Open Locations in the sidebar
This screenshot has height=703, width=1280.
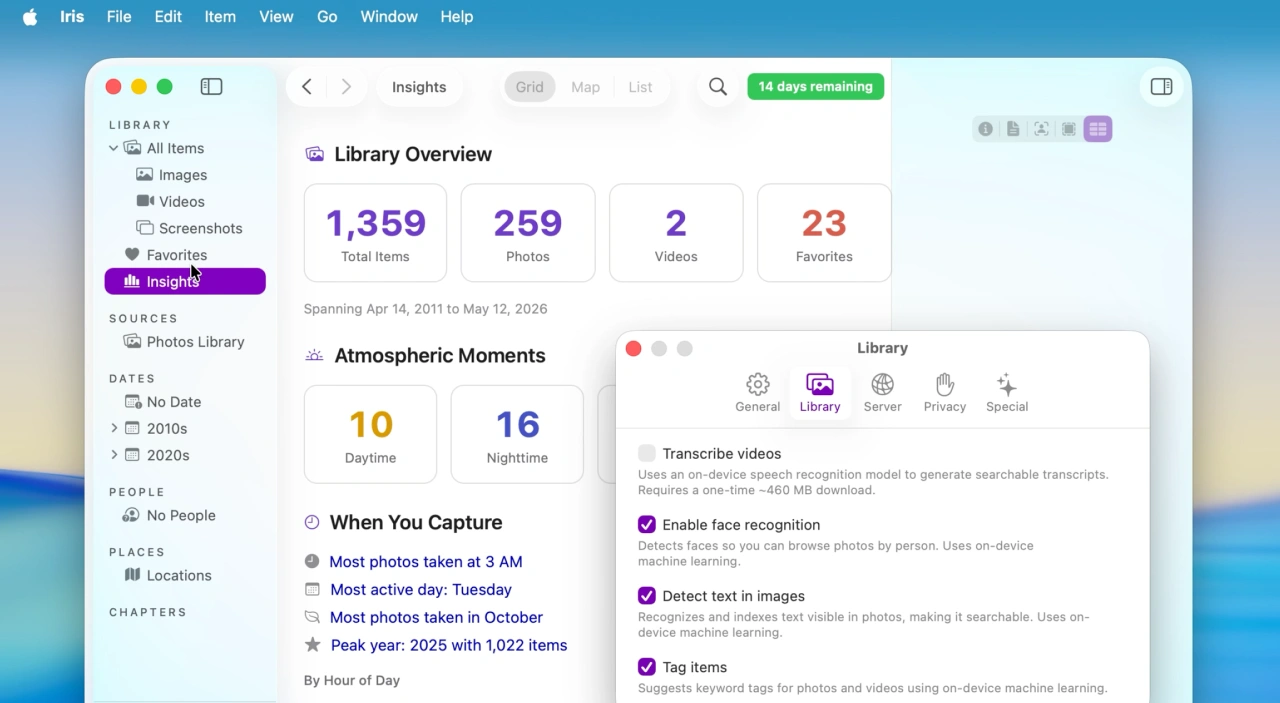pos(185,576)
